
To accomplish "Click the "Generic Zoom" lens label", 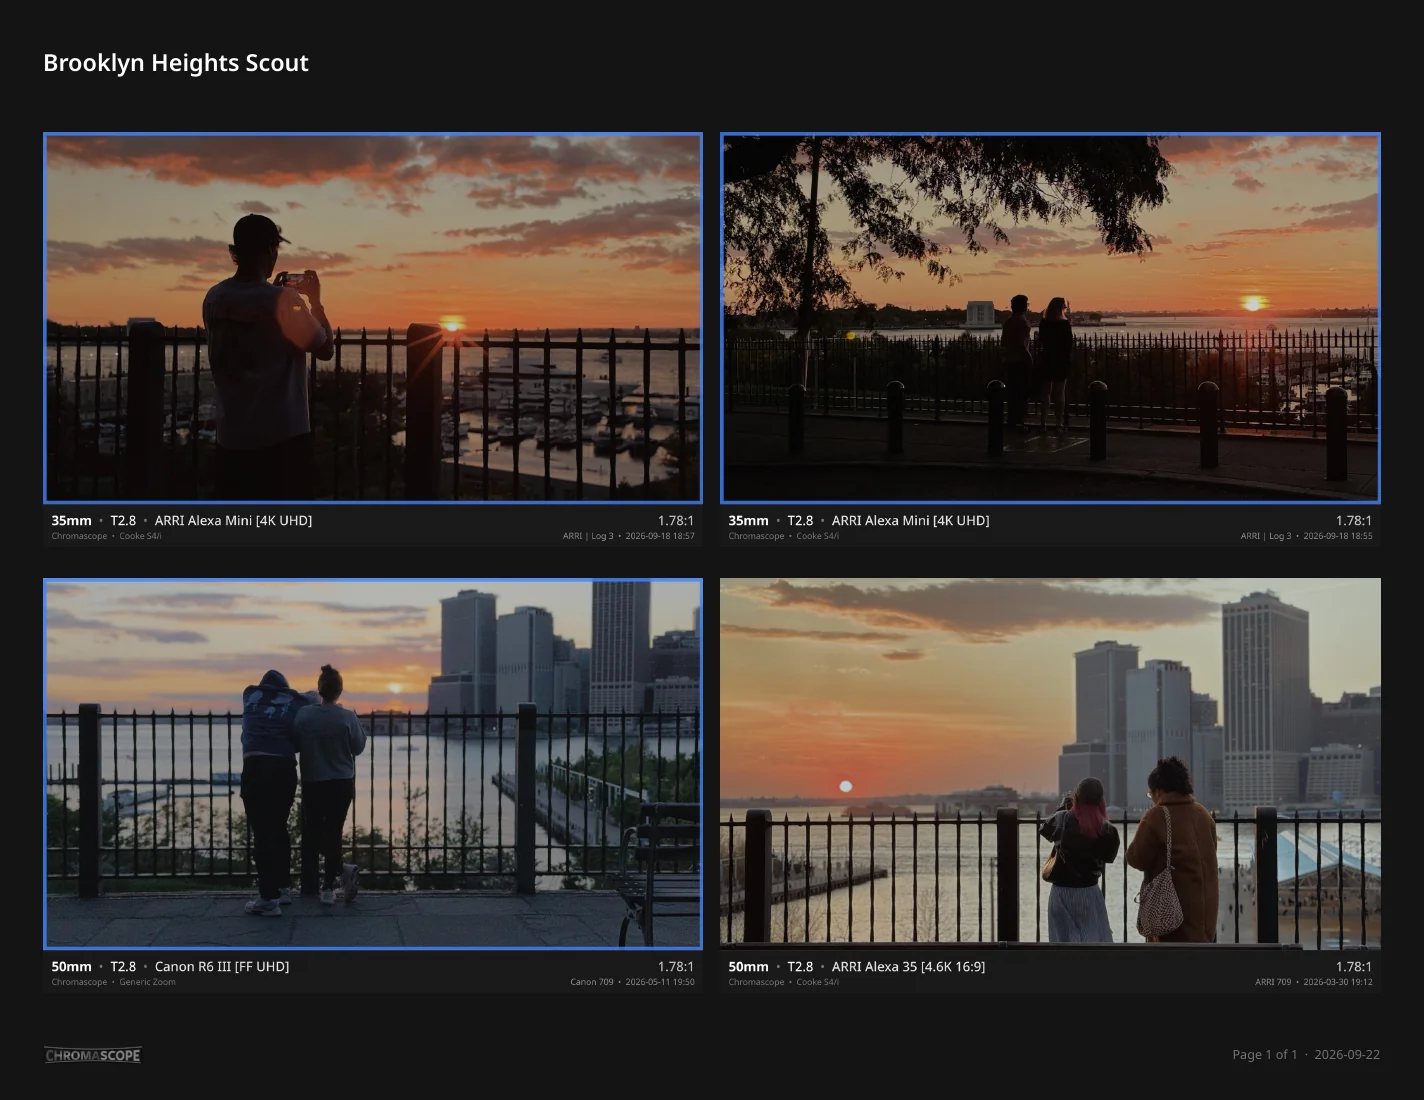I will click(147, 982).
